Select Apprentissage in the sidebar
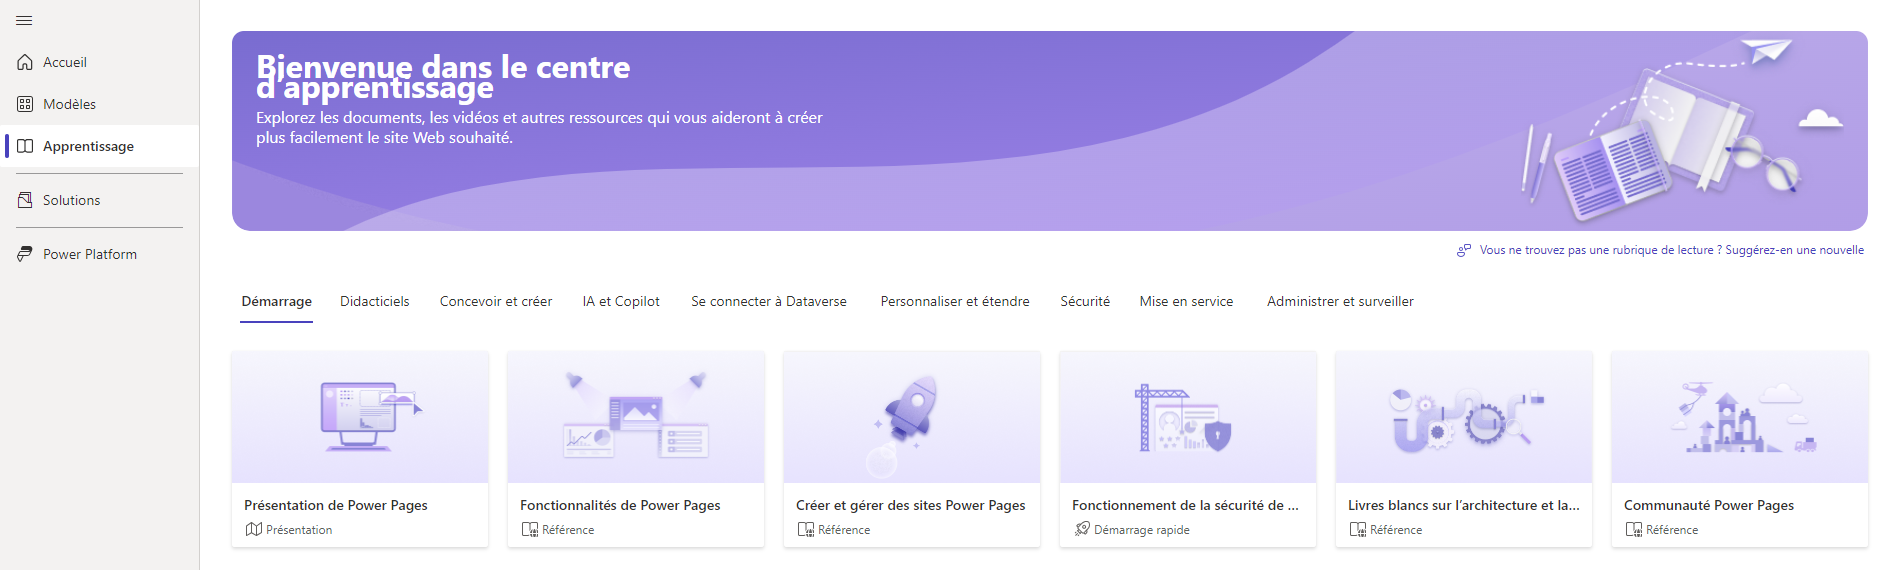The width and height of the screenshot is (1899, 570). [100, 146]
